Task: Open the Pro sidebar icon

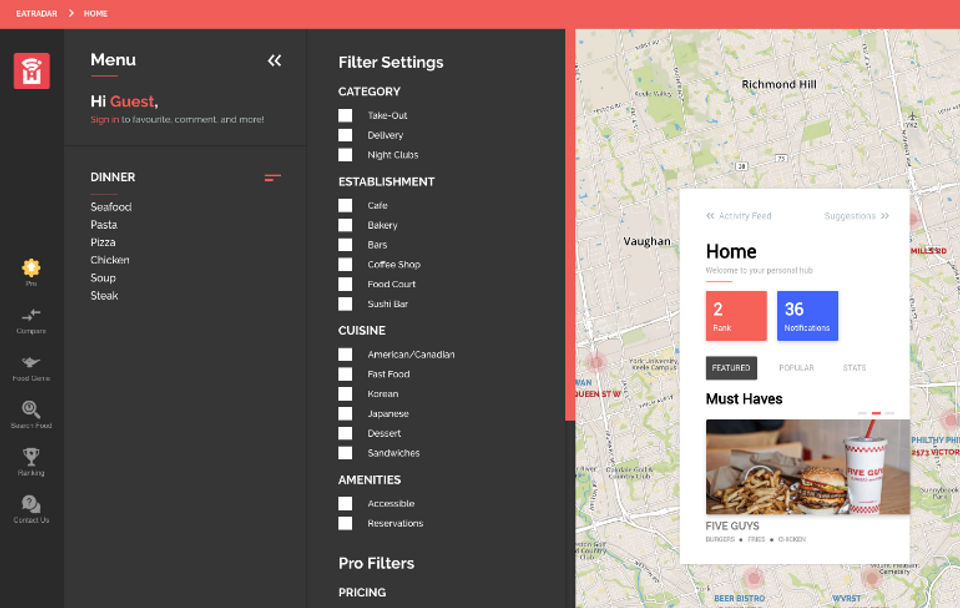Action: (x=31, y=272)
